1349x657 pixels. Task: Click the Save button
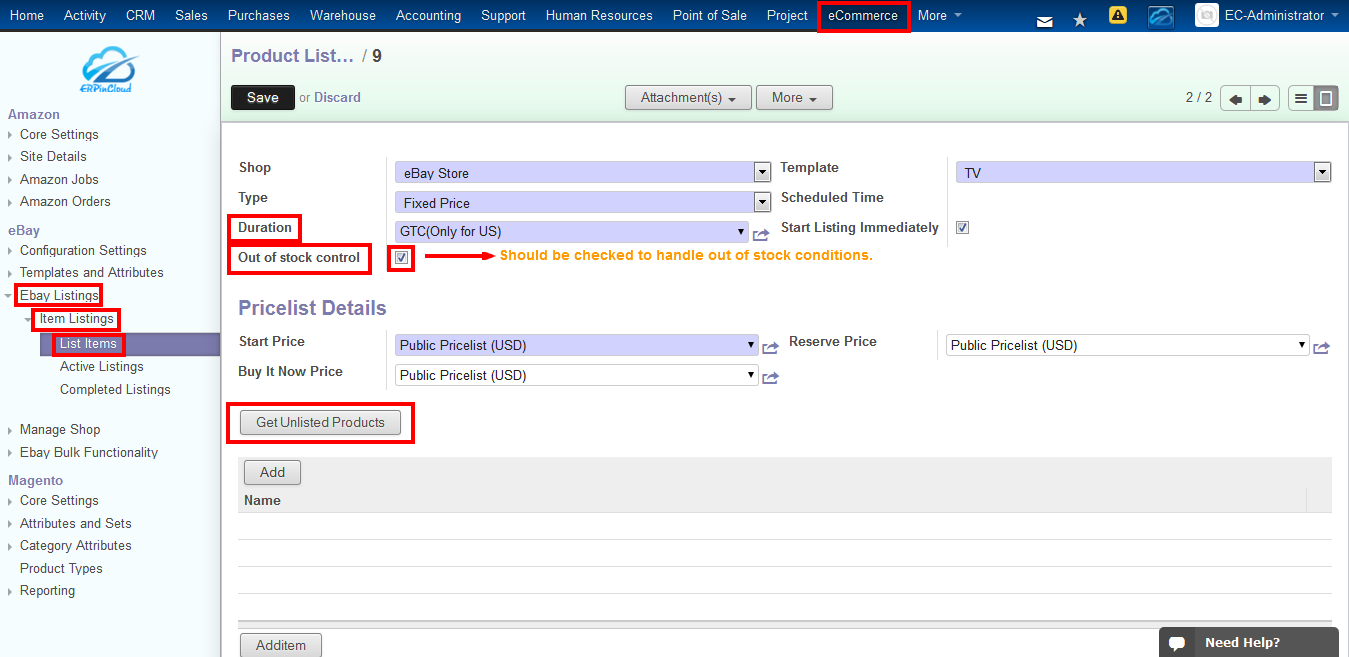pos(263,97)
